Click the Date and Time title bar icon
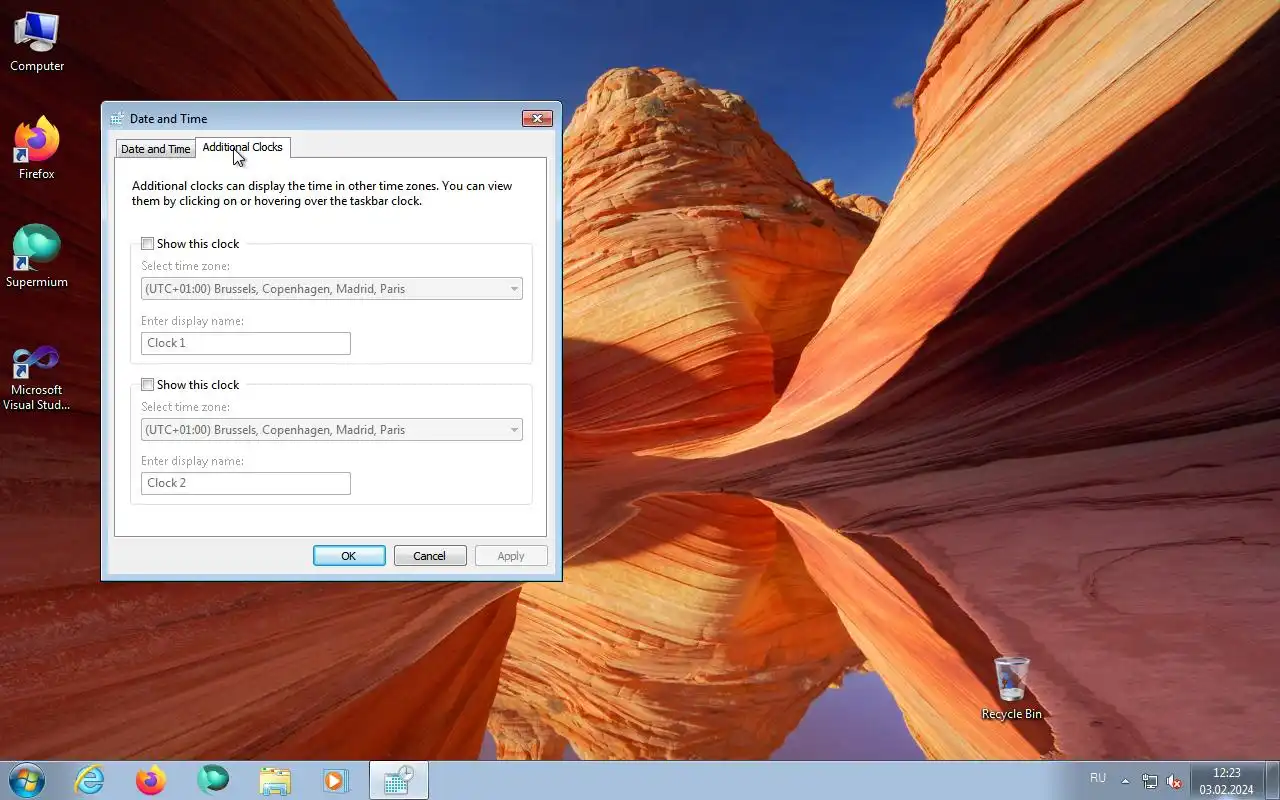The image size is (1280, 800). click(x=118, y=118)
